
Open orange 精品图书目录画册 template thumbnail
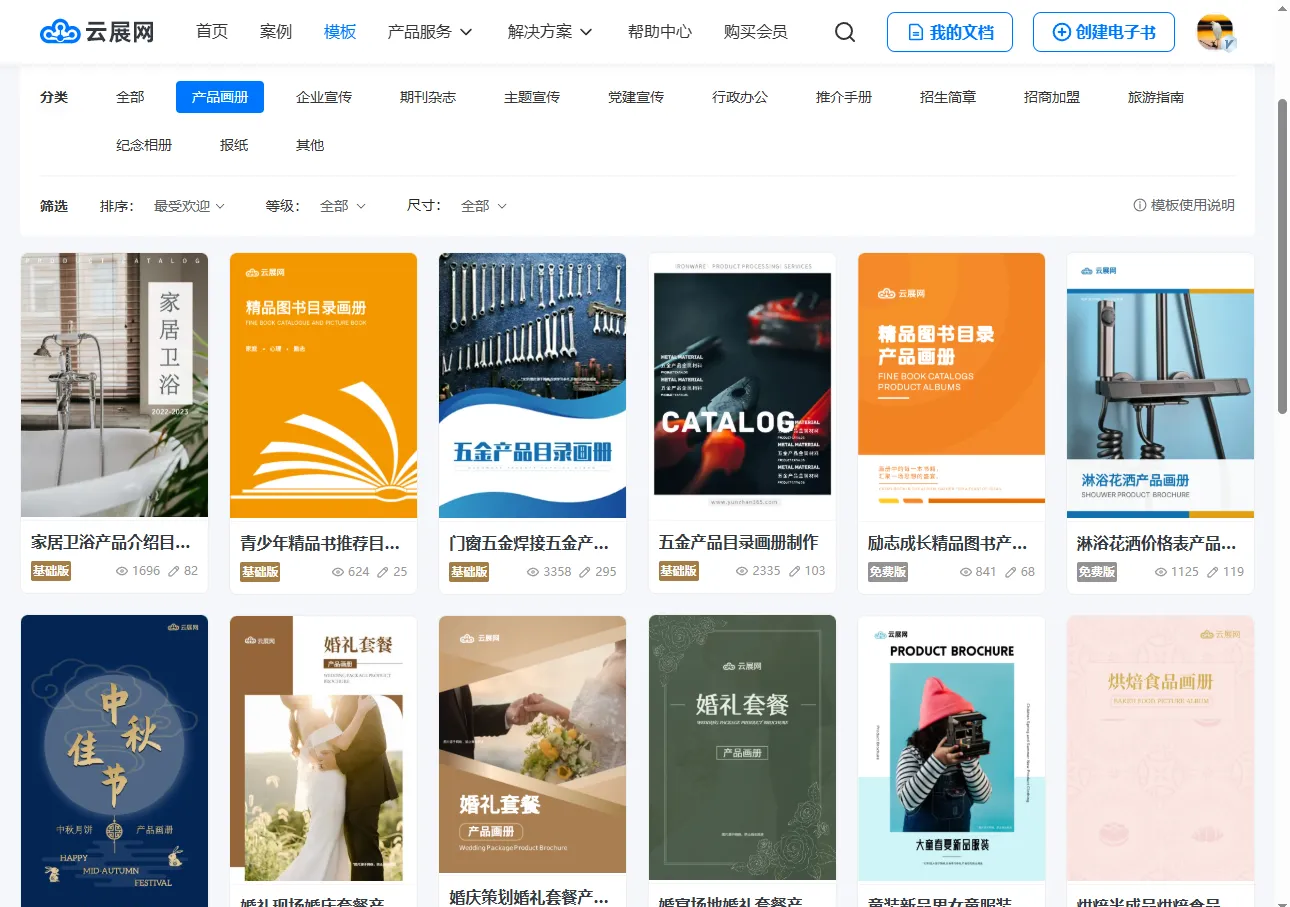[x=323, y=385]
